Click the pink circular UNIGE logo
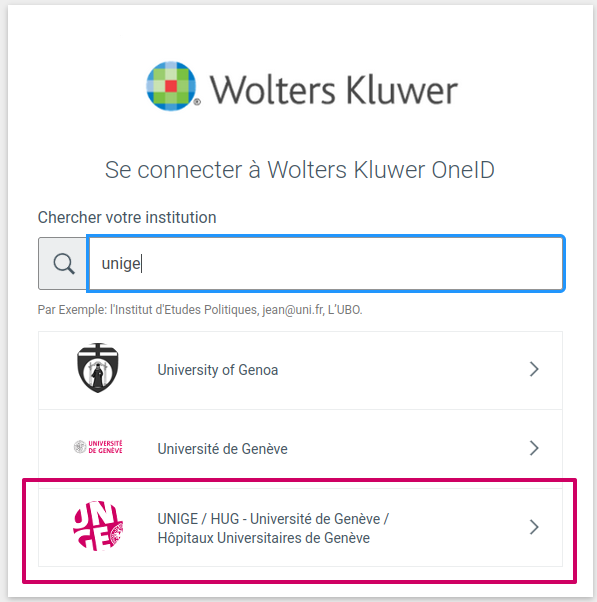The image size is (597, 602). (98, 526)
